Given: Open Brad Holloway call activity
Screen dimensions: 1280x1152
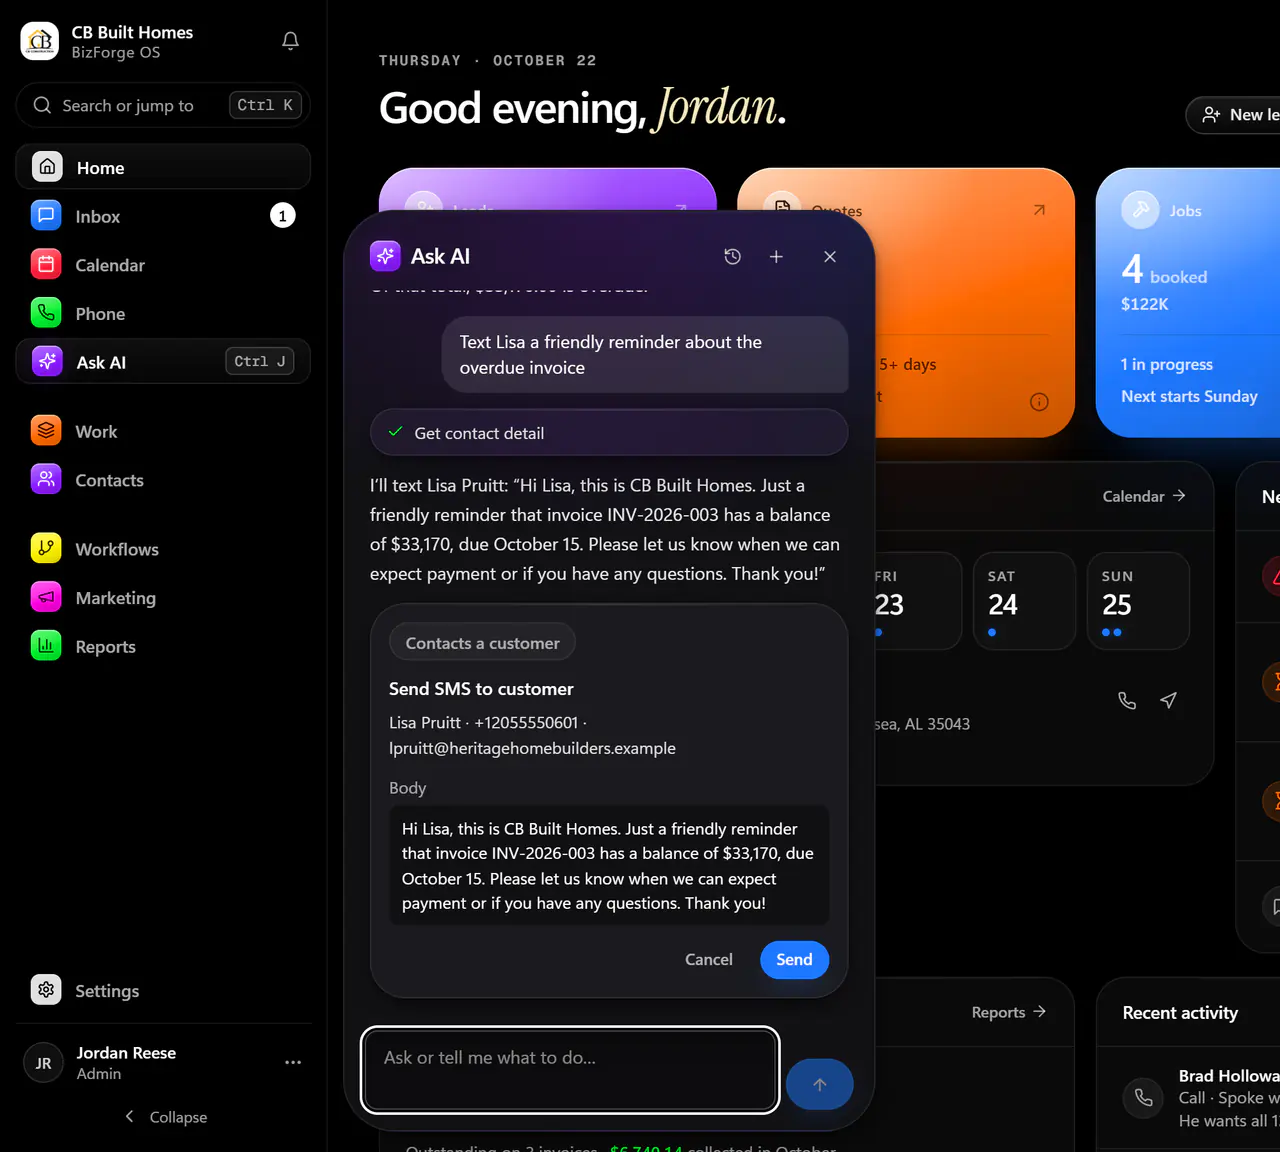Looking at the screenshot, I should (1190, 1098).
